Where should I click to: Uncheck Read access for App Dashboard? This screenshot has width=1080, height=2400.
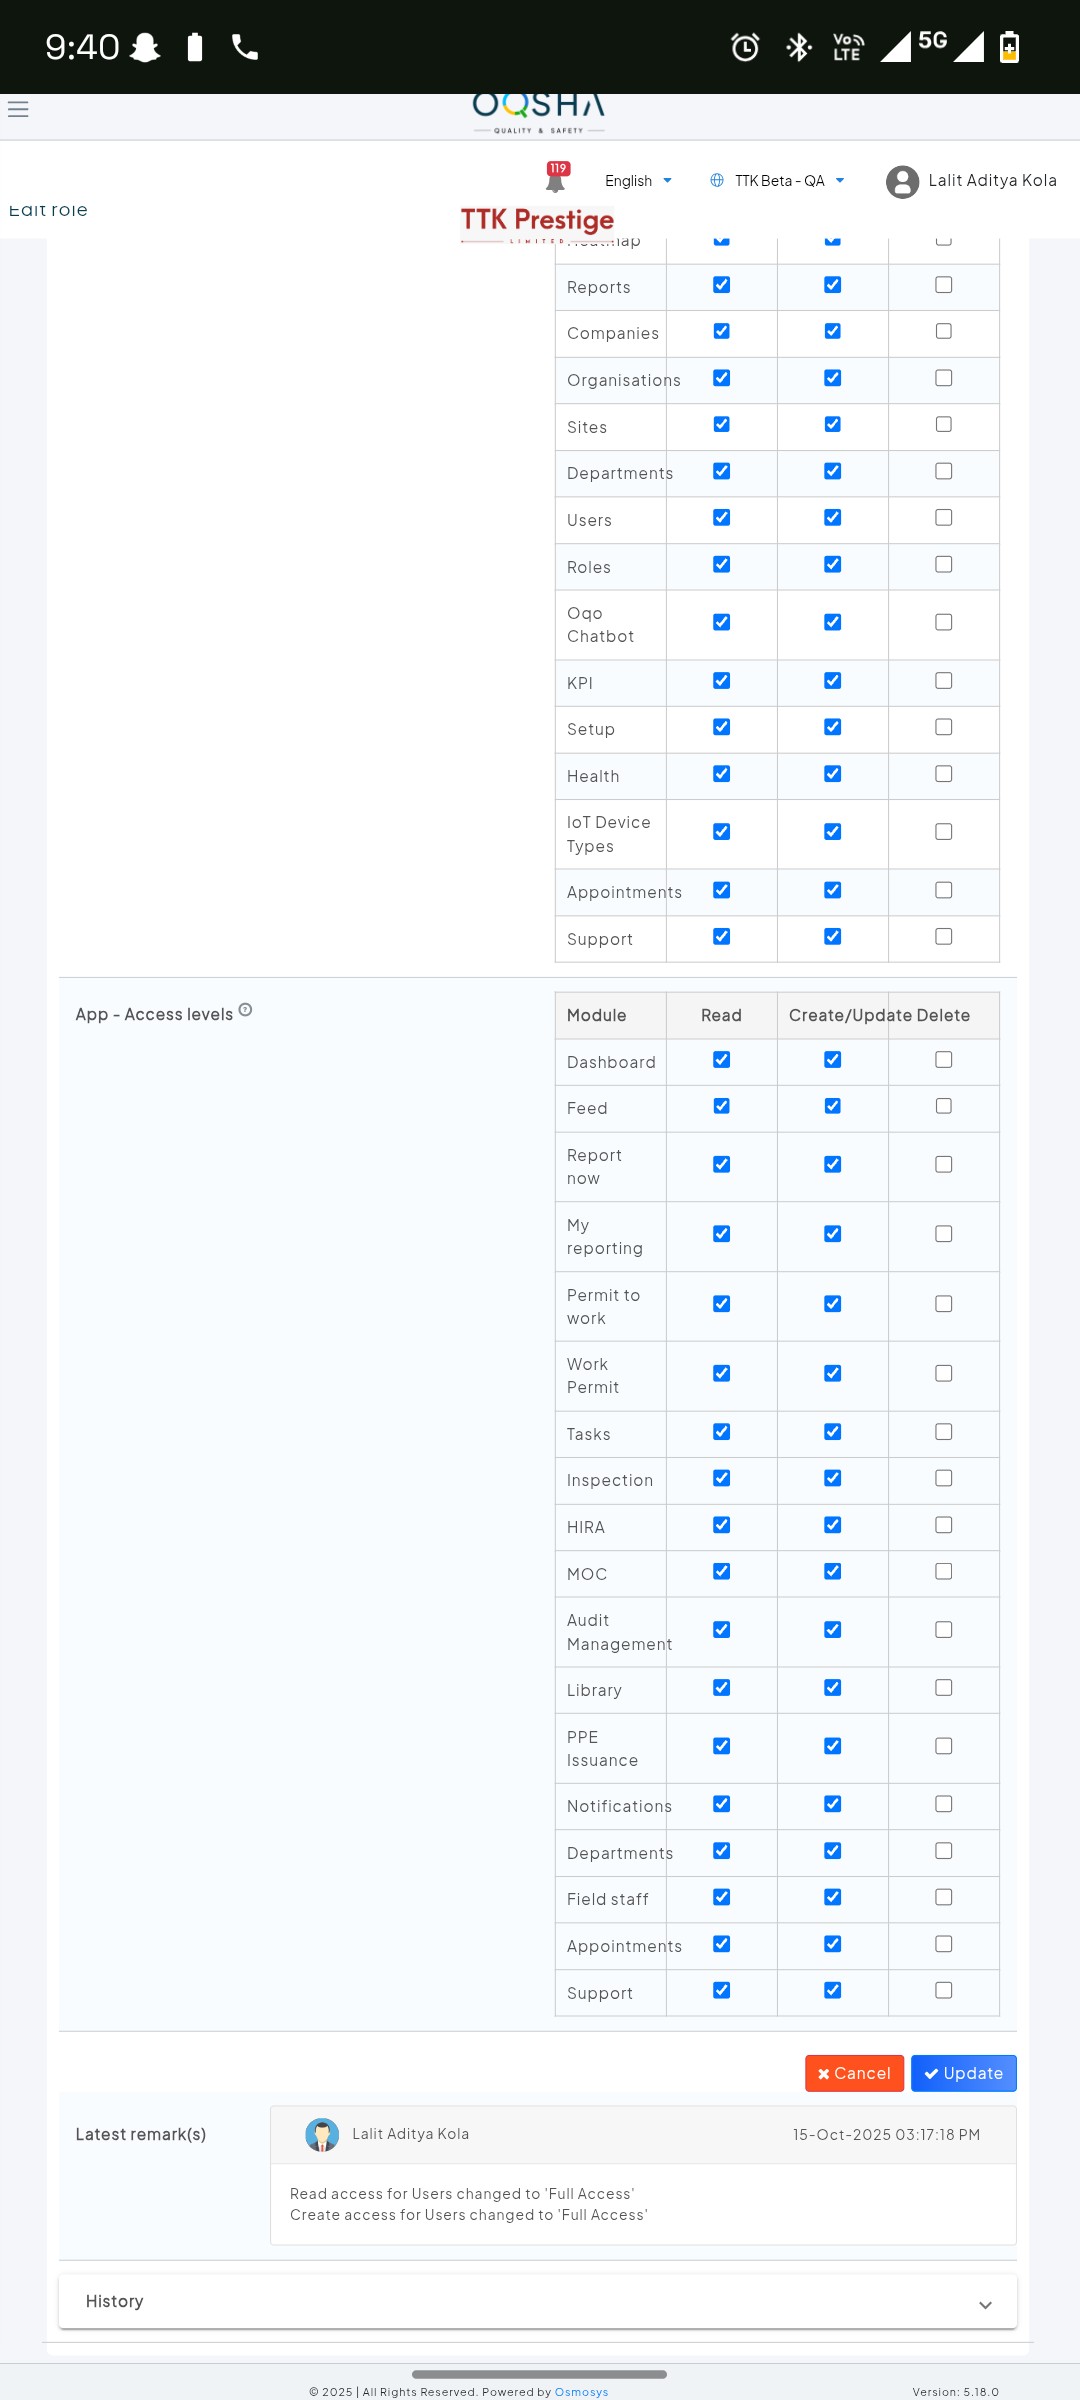(721, 1060)
